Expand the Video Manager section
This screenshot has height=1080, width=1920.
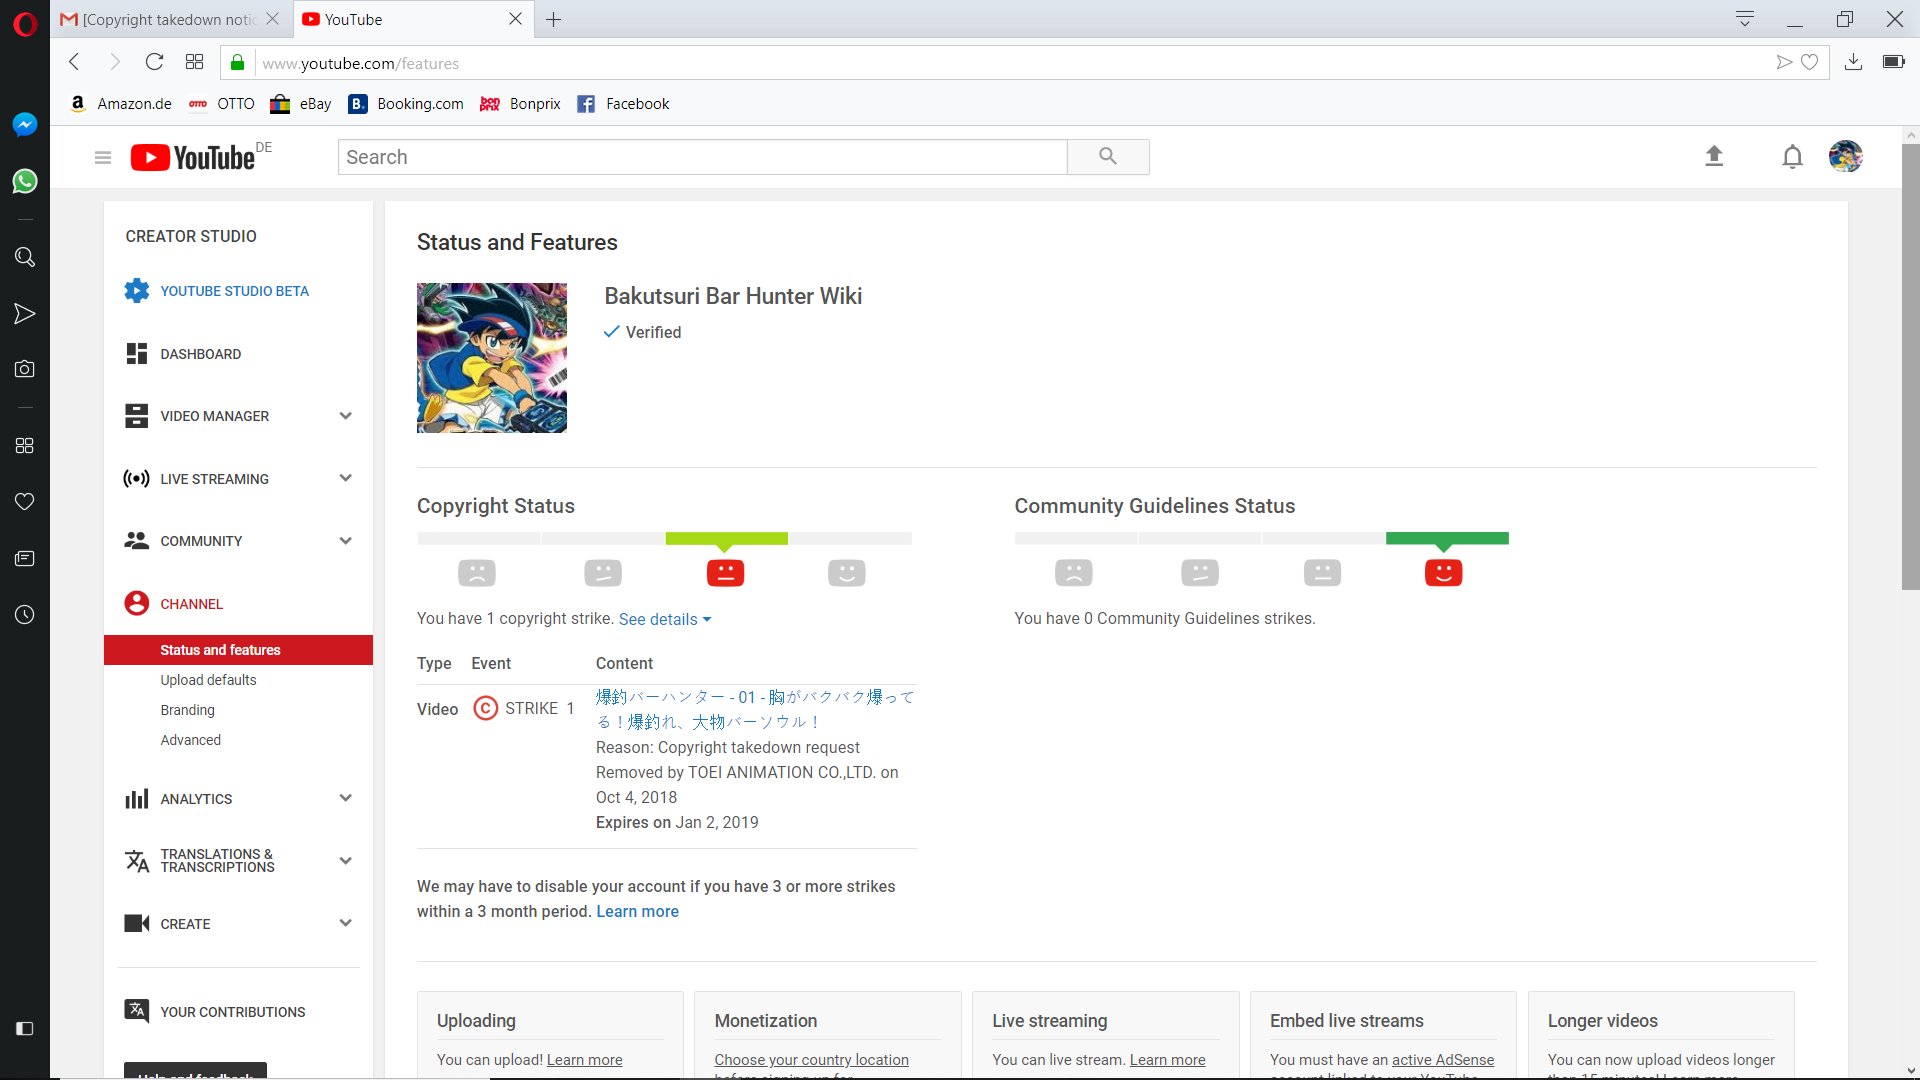(345, 416)
